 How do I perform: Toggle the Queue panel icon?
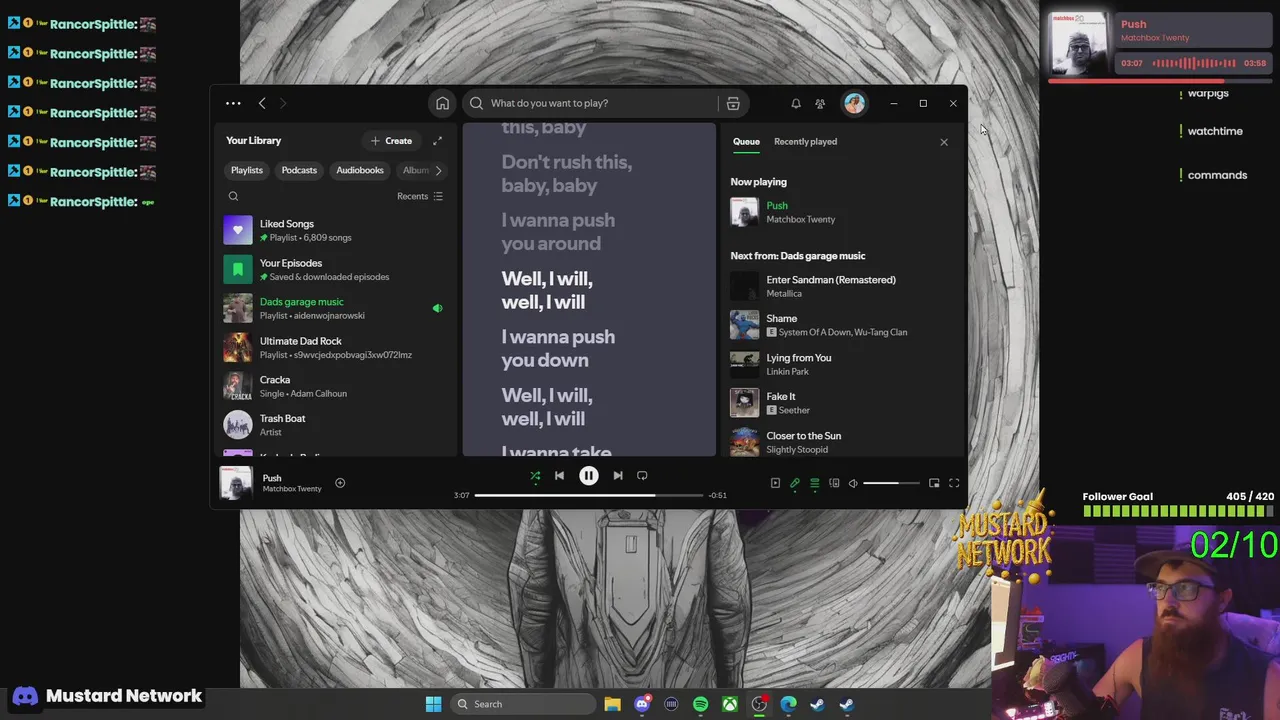[815, 483]
